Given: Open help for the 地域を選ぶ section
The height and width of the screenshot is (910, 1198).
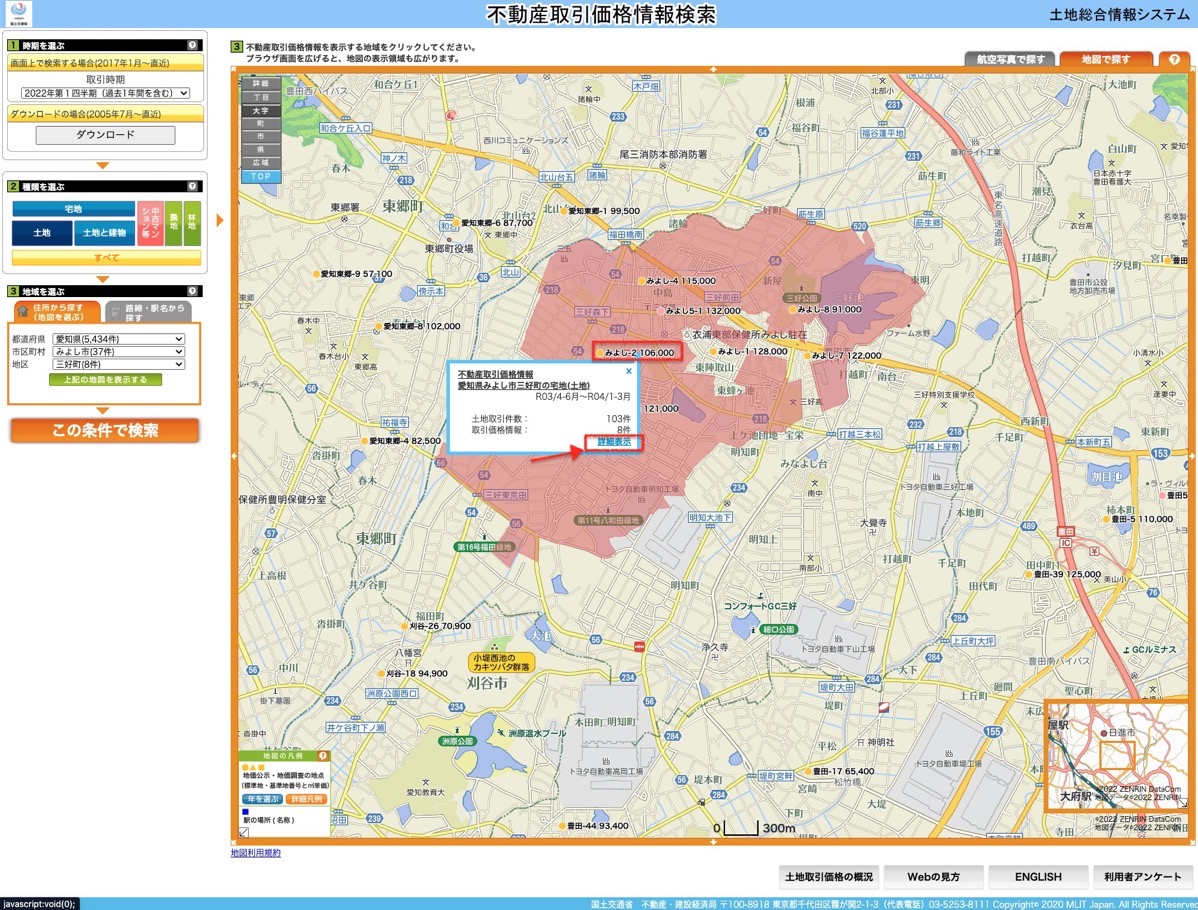Looking at the screenshot, I should (193, 291).
